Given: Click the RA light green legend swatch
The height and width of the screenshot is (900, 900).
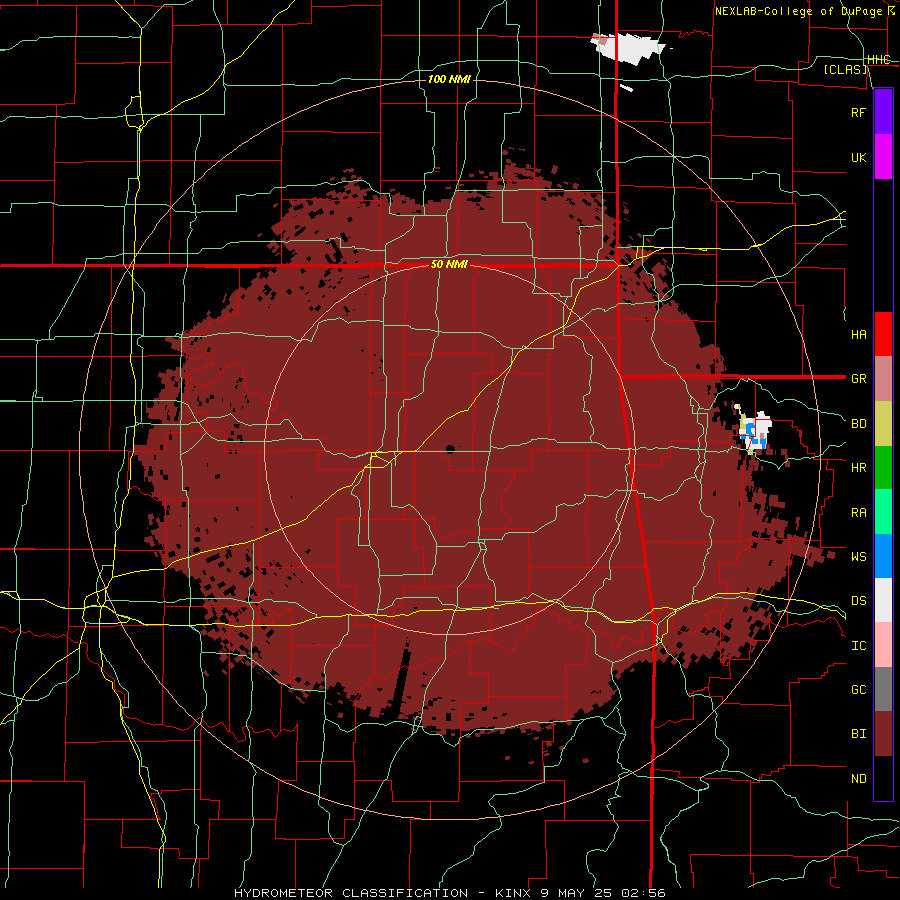Looking at the screenshot, I should 883,512.
